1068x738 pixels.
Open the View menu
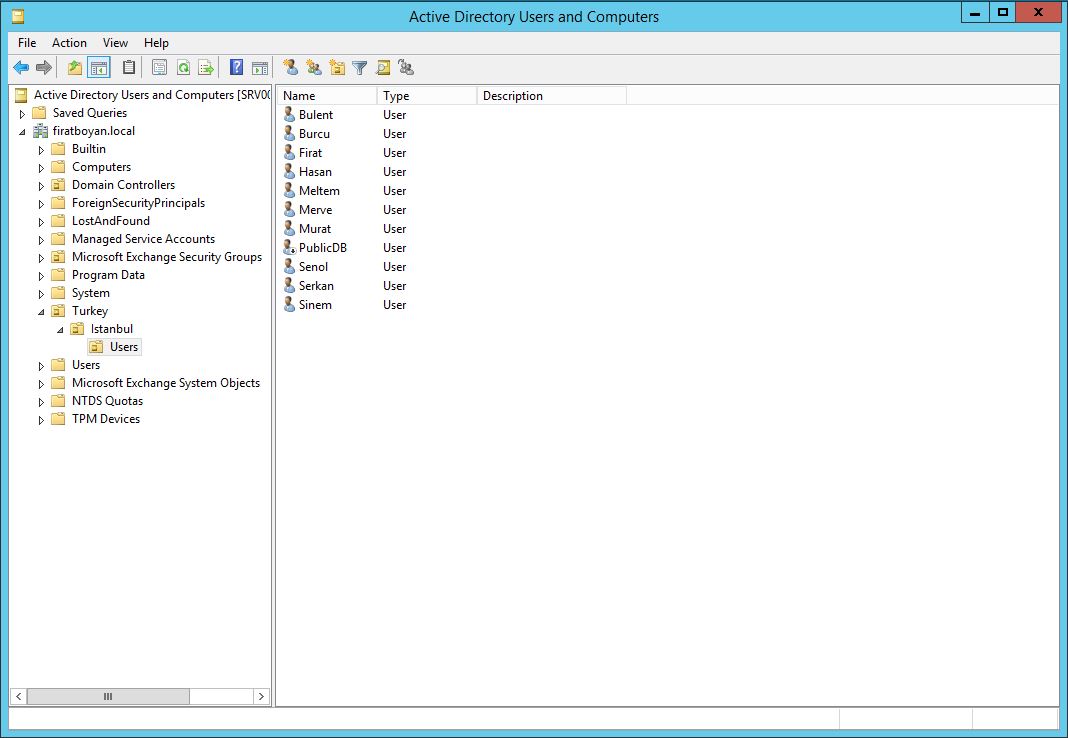(115, 43)
